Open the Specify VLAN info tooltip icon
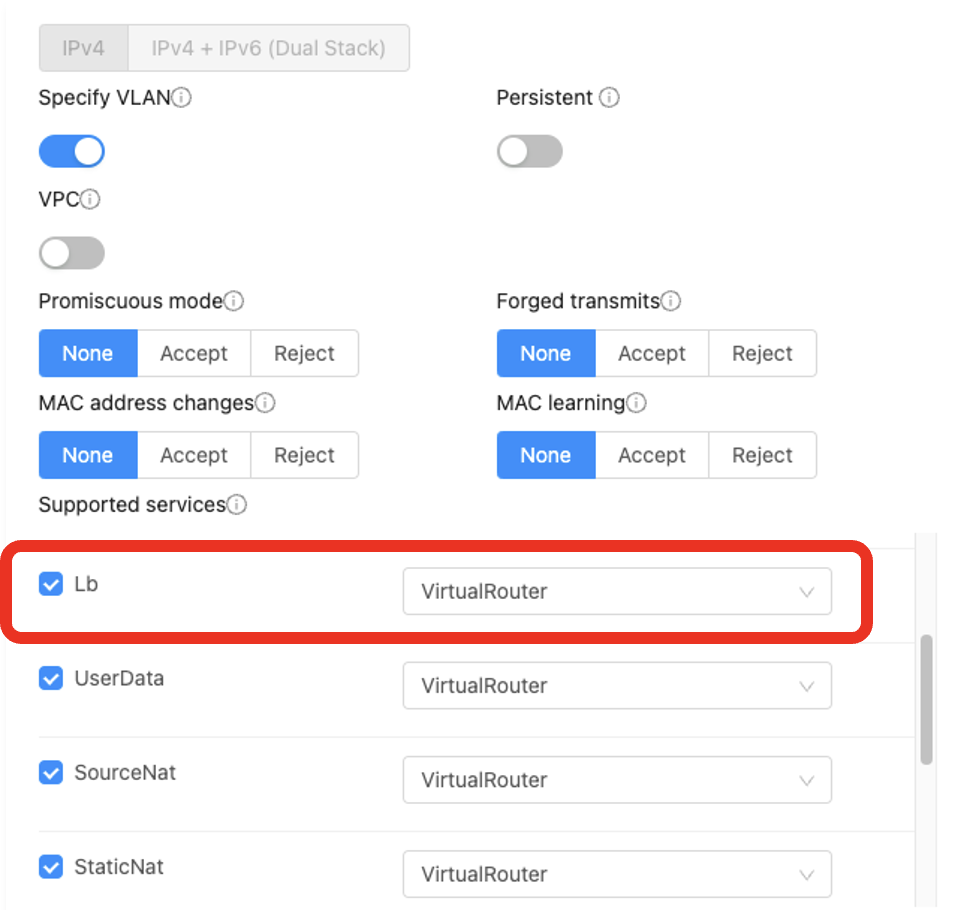 click(181, 98)
